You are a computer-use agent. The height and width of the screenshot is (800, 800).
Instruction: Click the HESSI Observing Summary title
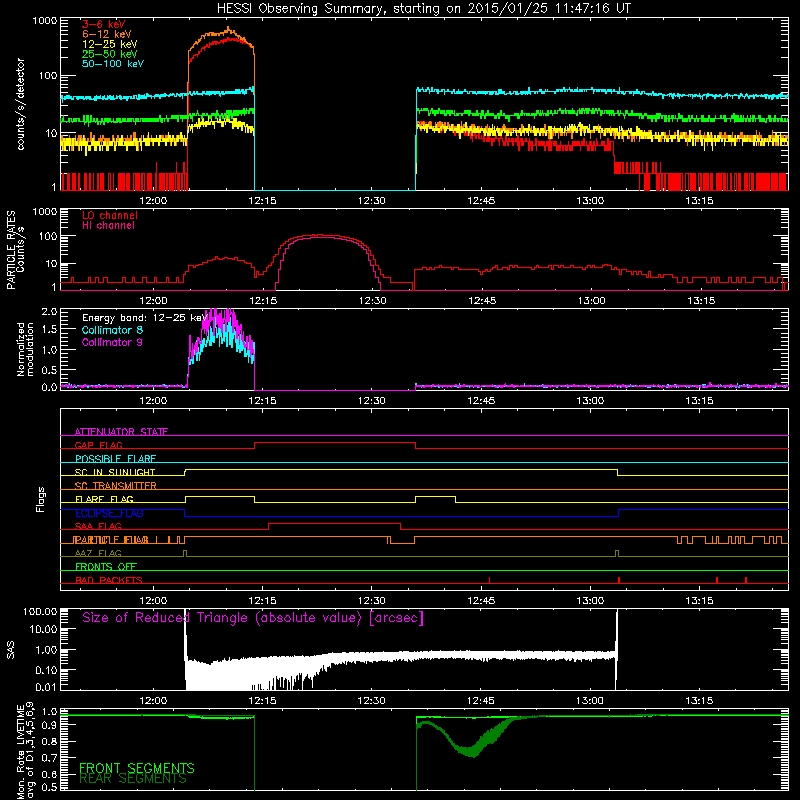(423, 8)
